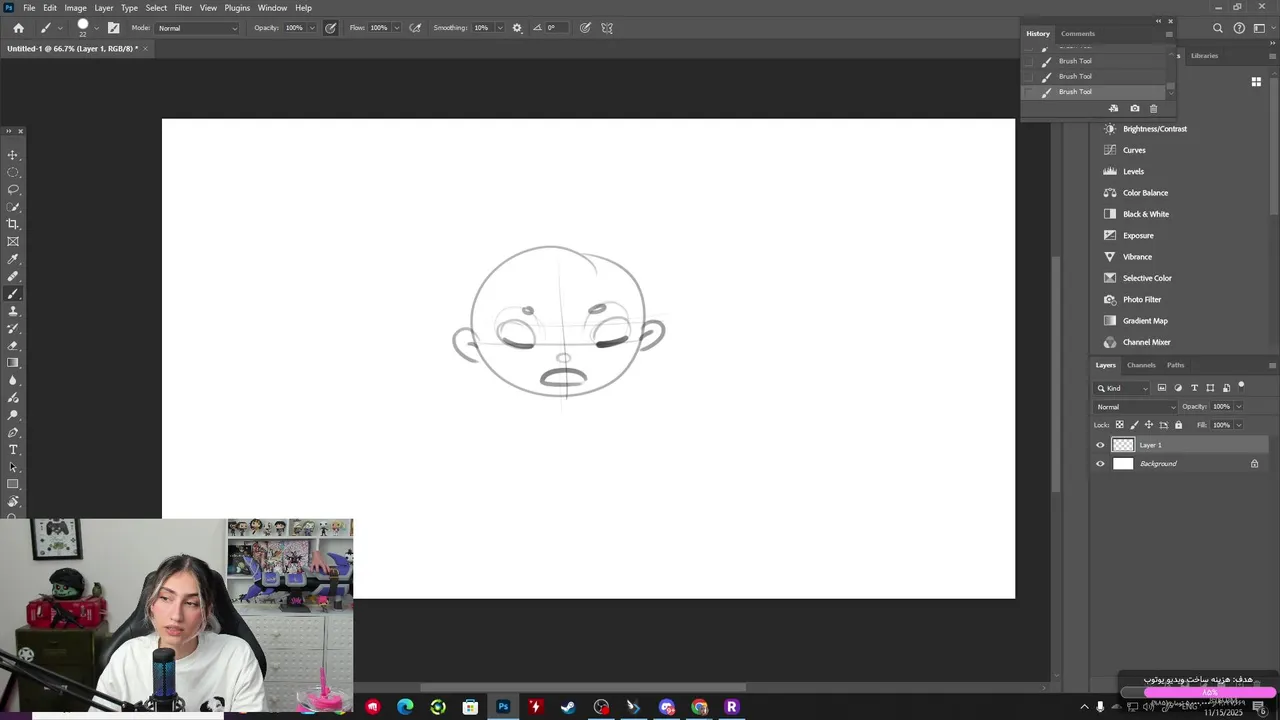1280x720 pixels.
Task: Select the Eyedropper tool
Action: point(13,259)
